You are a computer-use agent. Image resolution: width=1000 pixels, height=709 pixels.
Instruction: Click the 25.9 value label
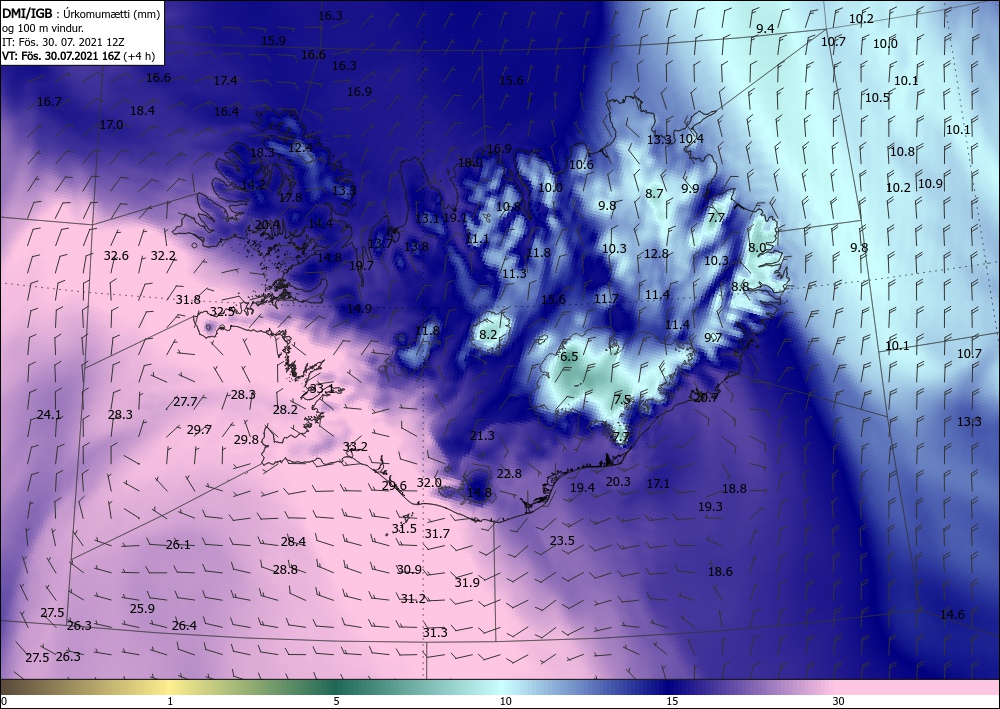[x=142, y=608]
